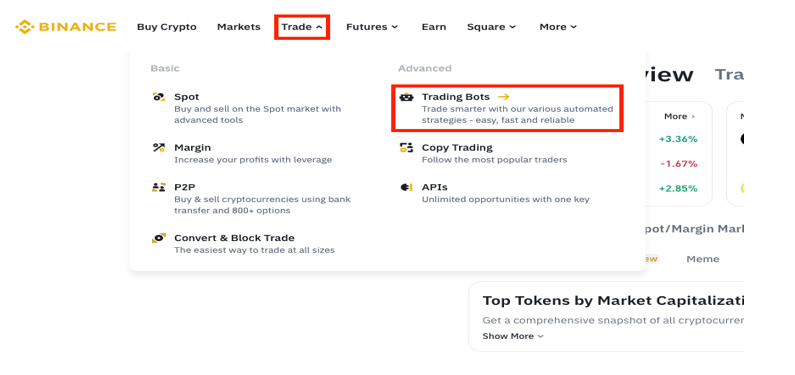
Task: Click the Trading Bots robot icon
Action: pos(406,97)
